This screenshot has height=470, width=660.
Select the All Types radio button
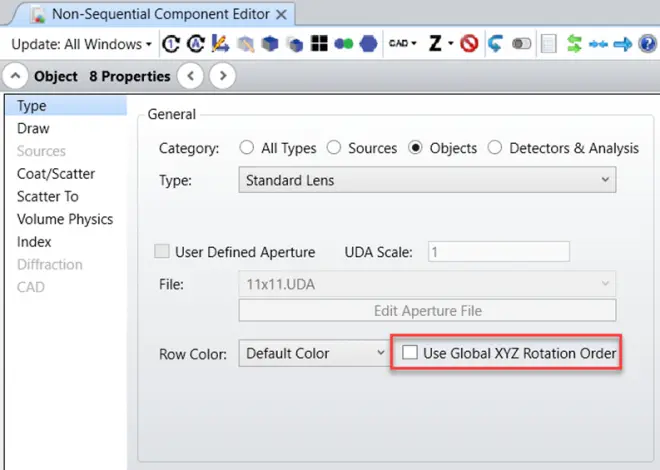[x=246, y=148]
